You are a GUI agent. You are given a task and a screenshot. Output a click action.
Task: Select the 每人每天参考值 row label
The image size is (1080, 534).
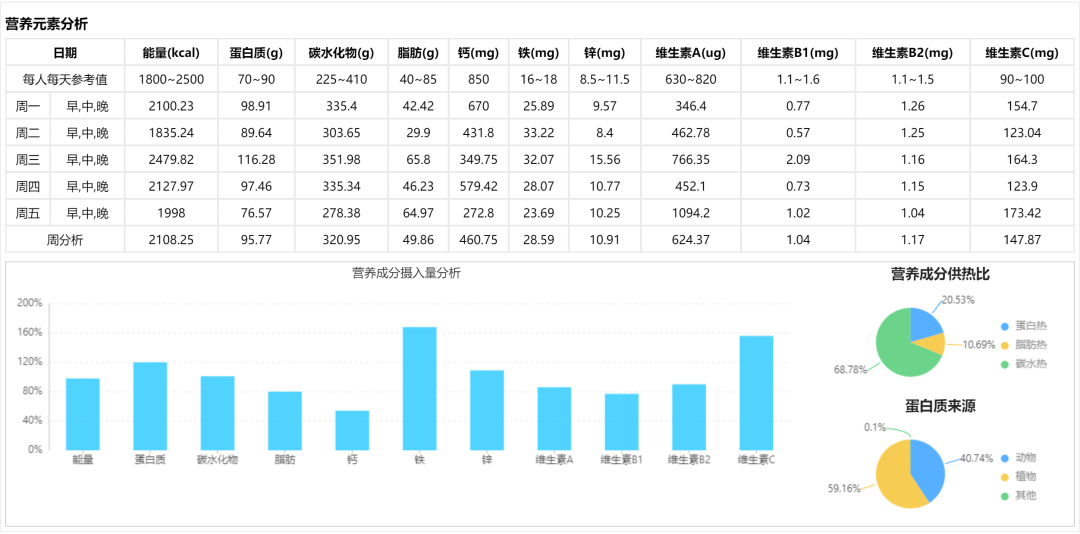click(x=65, y=79)
